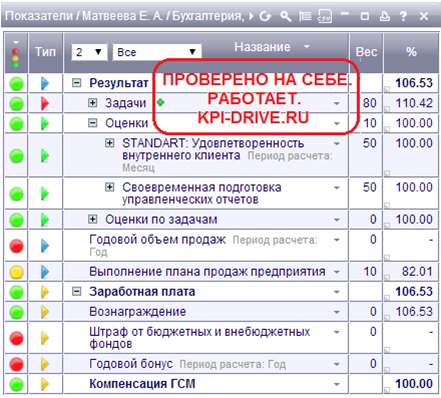Click the refresh icon in title bar
This screenshot has height=398, width=441.
[265, 16]
